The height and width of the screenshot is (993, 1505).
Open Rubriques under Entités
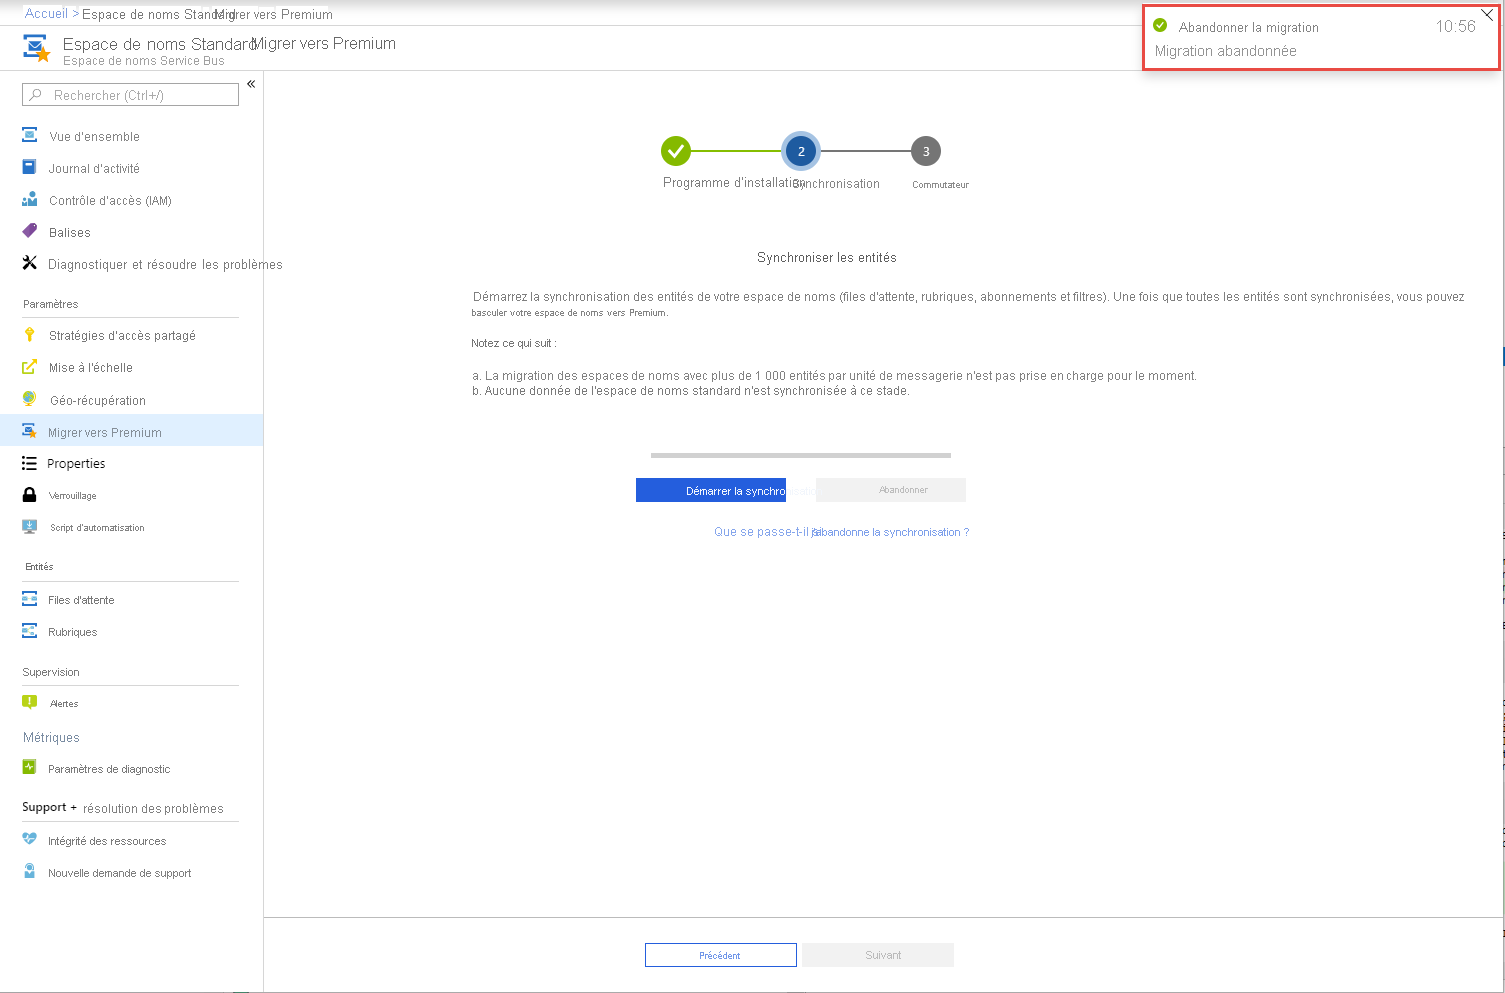pyautogui.click(x=73, y=632)
